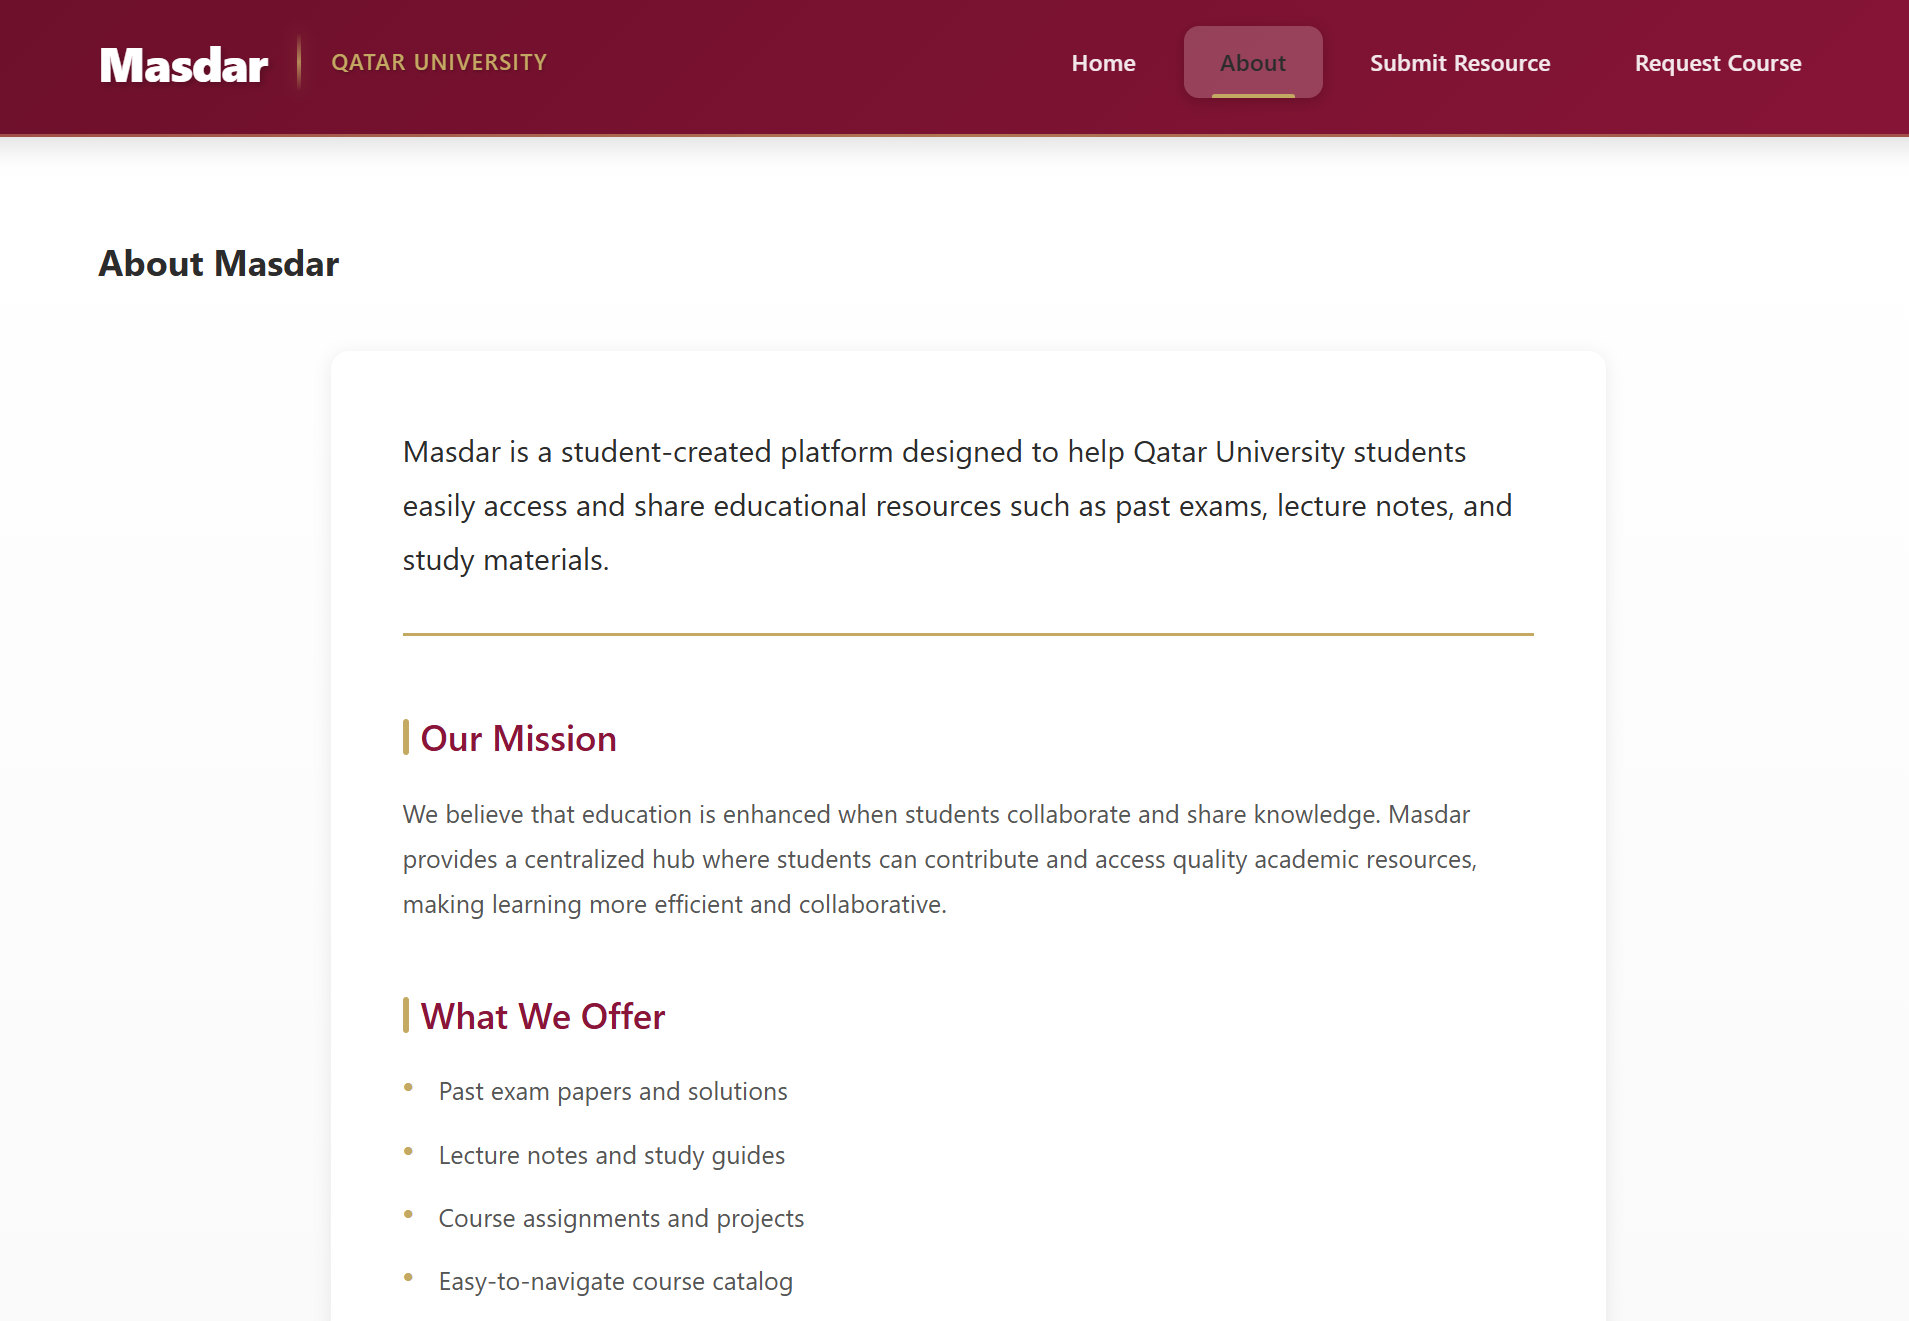Click the What We Offer heading
The height and width of the screenshot is (1321, 1909).
pos(543,1016)
